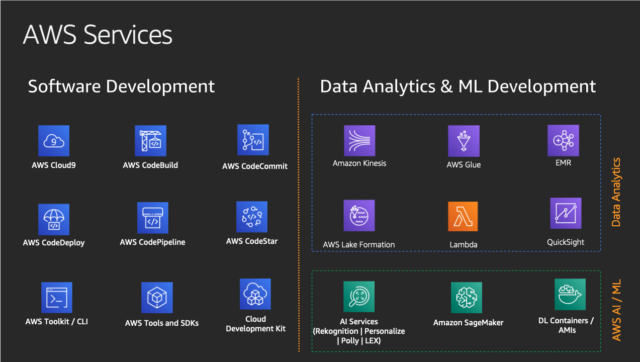Click the AI Services green icon
Image resolution: width=640 pixels, height=362 pixels.
click(359, 296)
